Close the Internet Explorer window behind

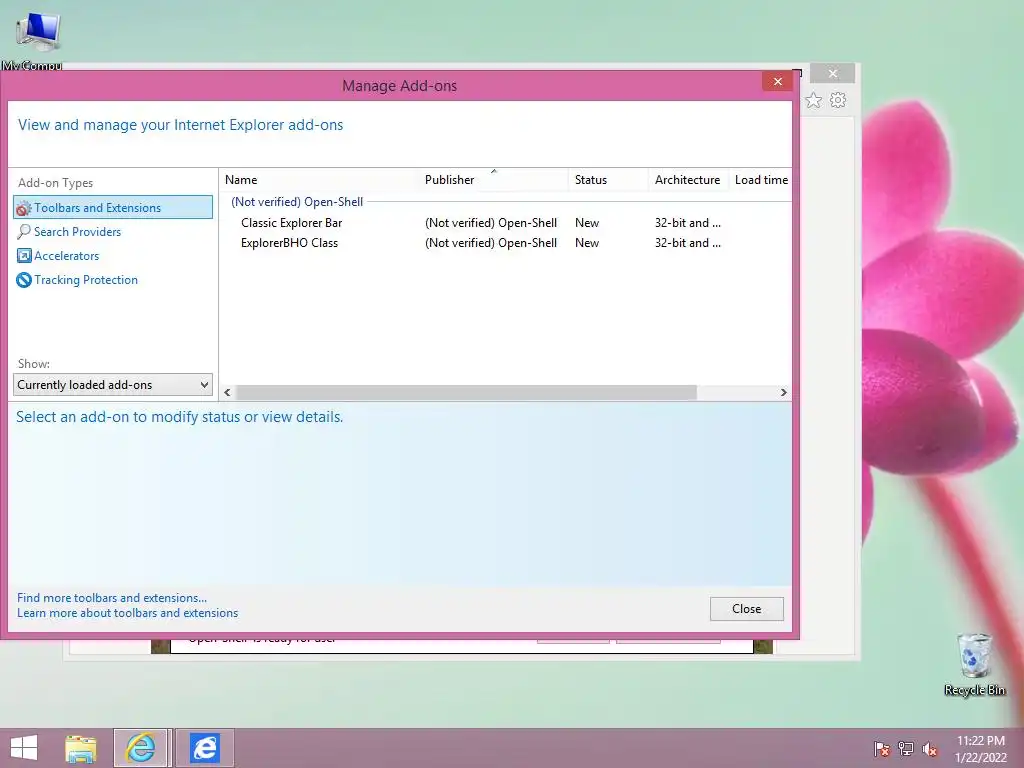pyautogui.click(x=833, y=73)
